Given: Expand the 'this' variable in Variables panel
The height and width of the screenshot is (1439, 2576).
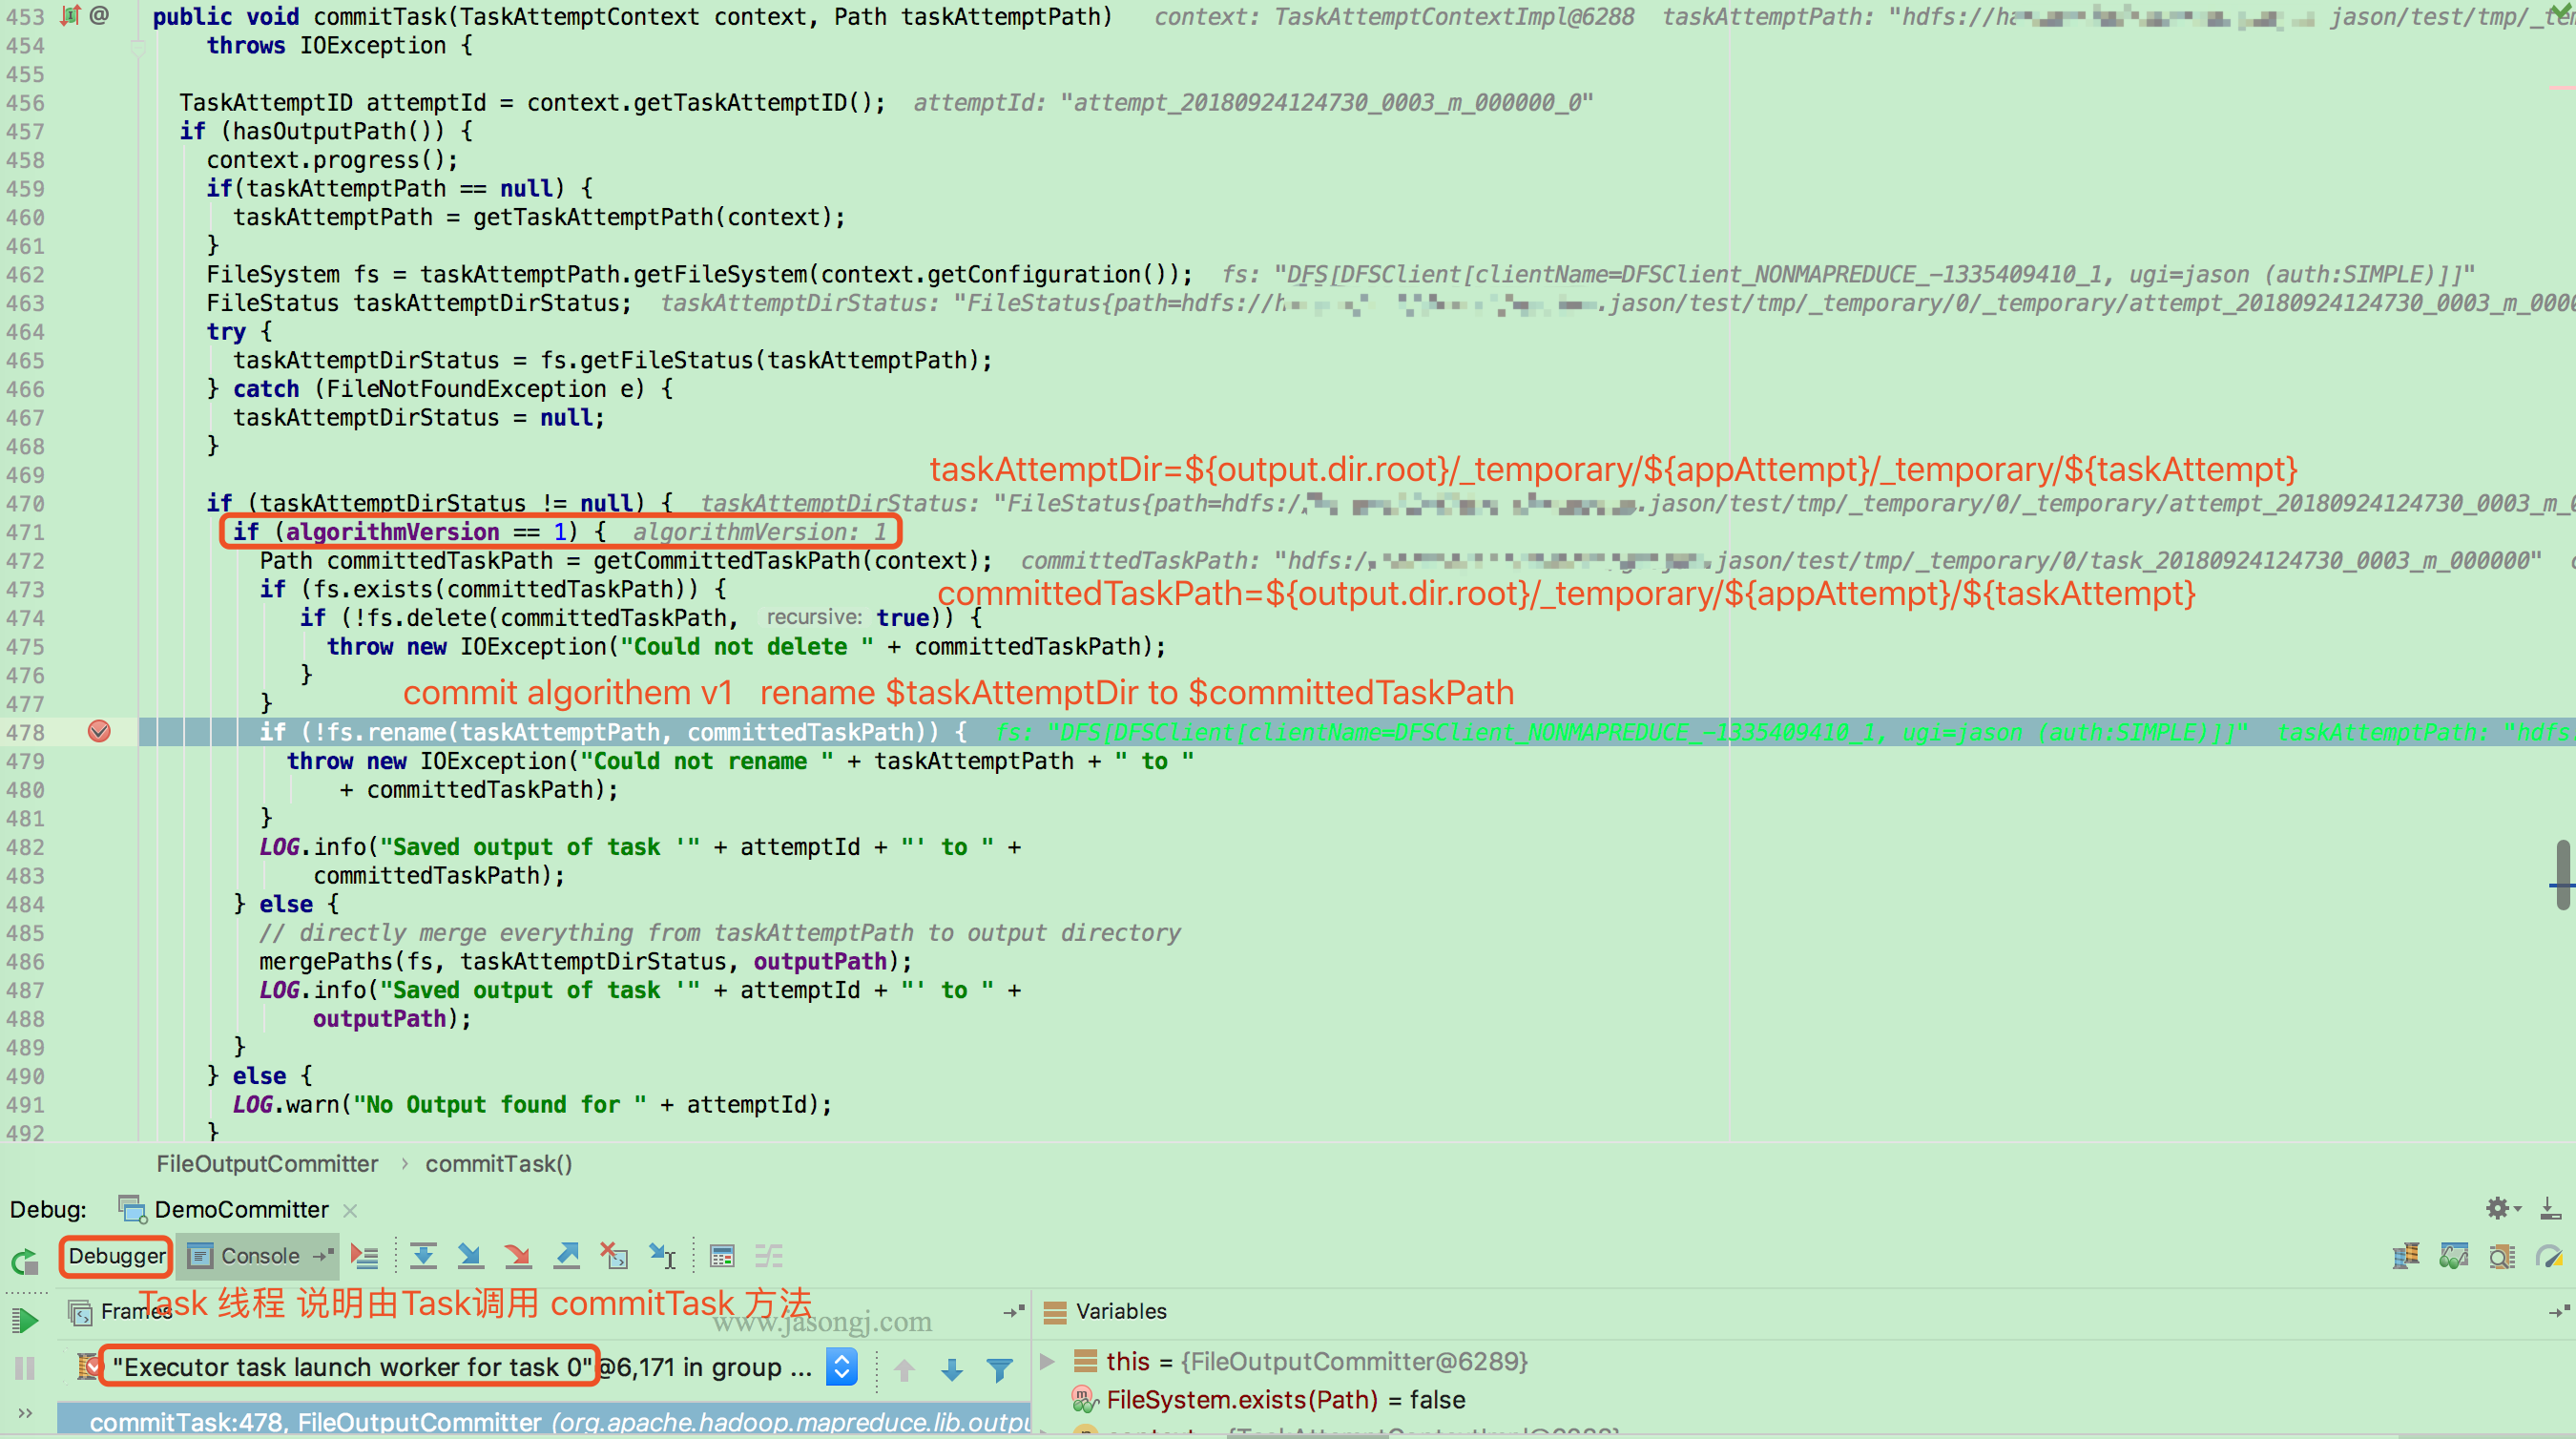Looking at the screenshot, I should pyautogui.click(x=1045, y=1361).
